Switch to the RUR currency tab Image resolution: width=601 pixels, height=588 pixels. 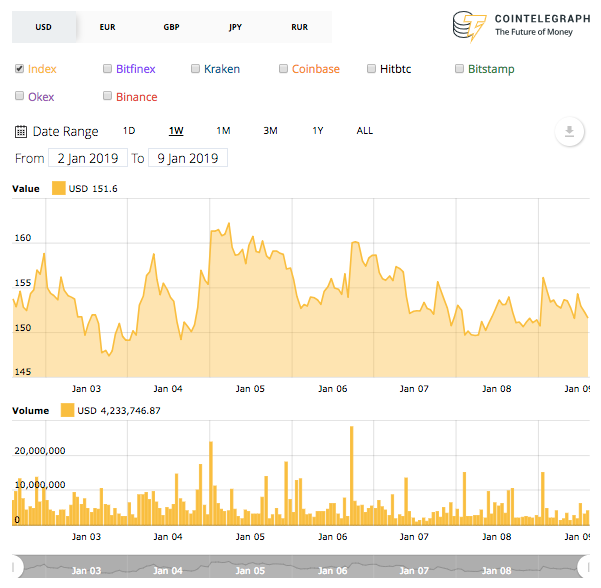click(299, 27)
